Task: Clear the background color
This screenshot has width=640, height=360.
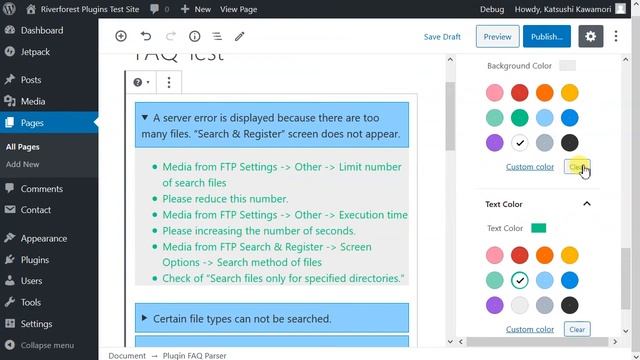Action: point(577,167)
